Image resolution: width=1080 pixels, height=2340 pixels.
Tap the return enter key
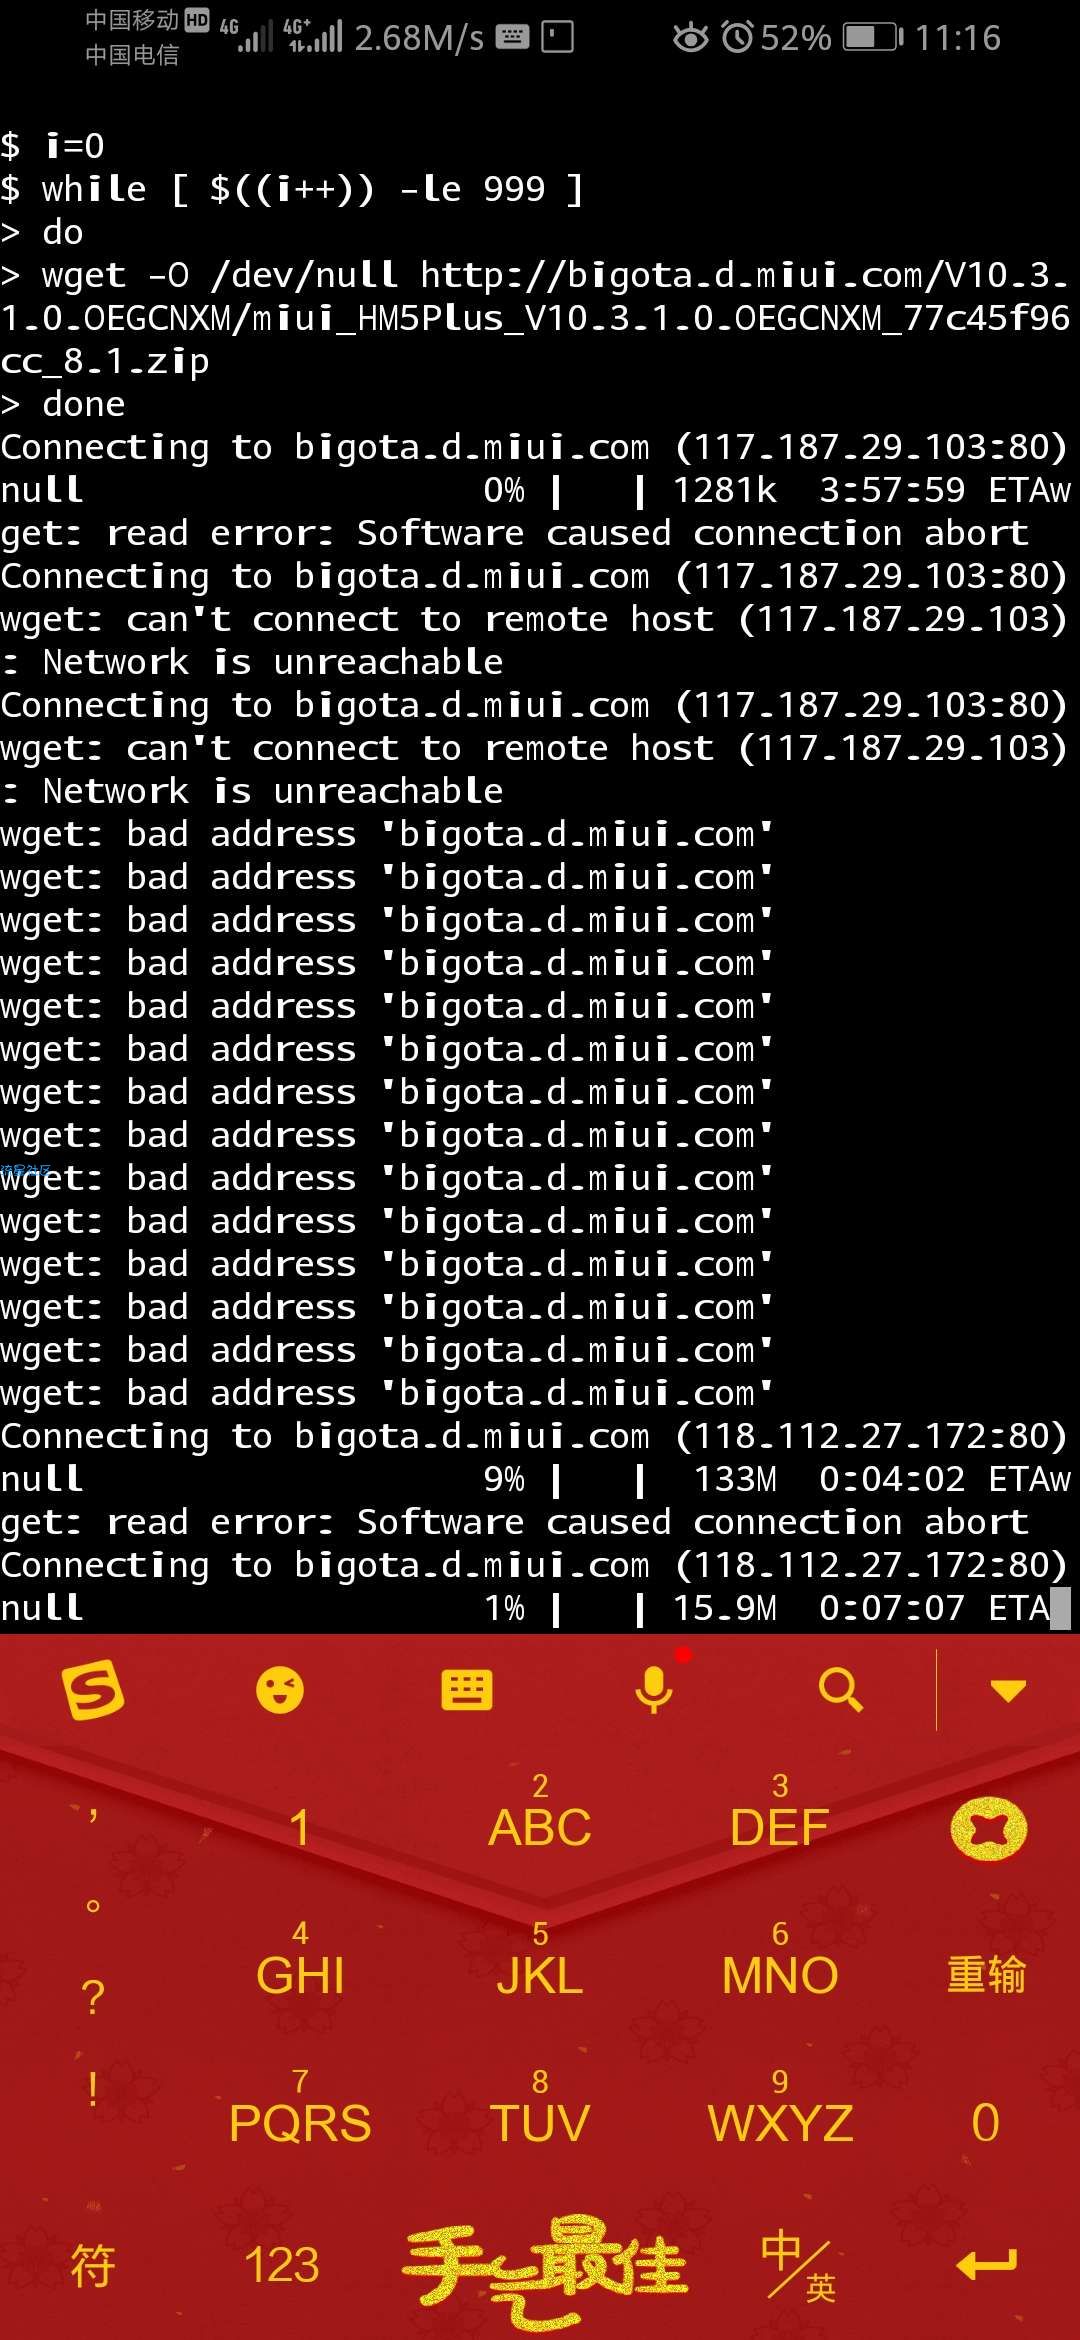pyautogui.click(x=987, y=2264)
